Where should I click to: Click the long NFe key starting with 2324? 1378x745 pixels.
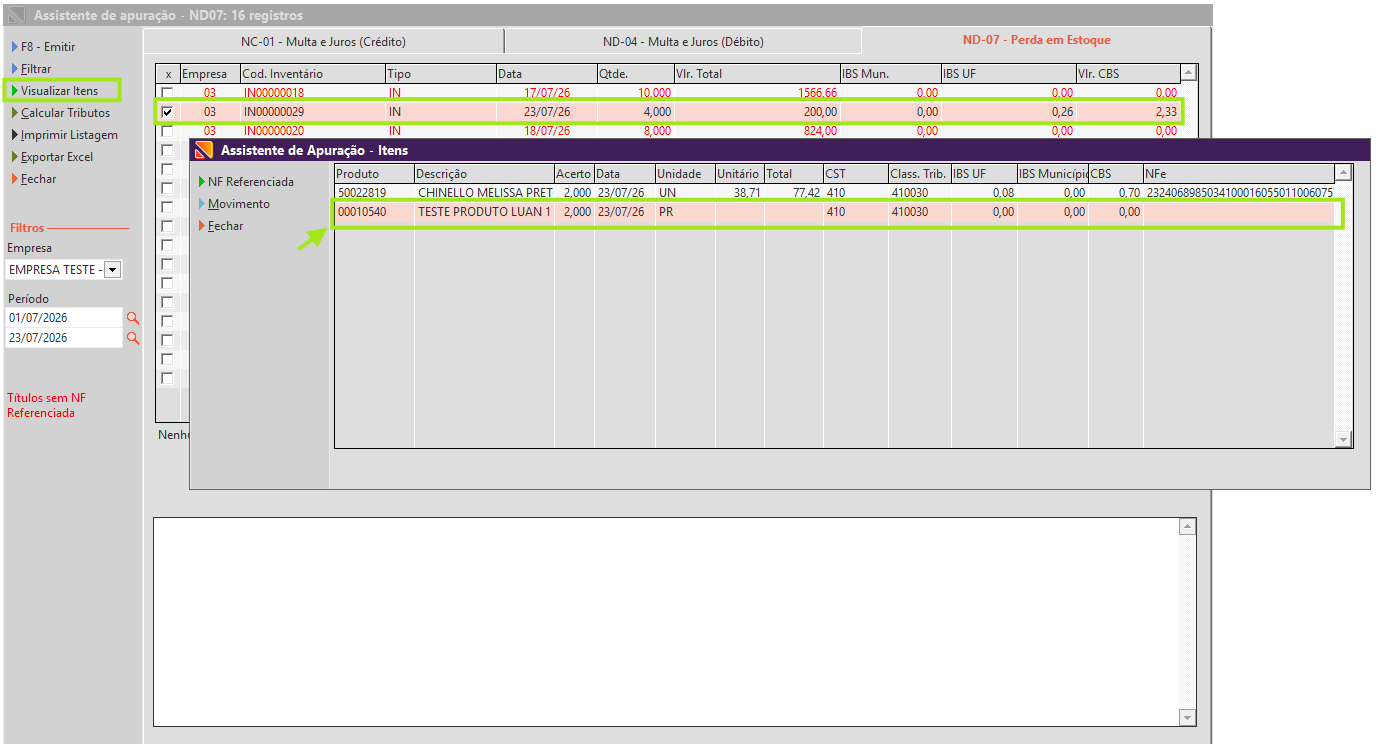(1239, 193)
